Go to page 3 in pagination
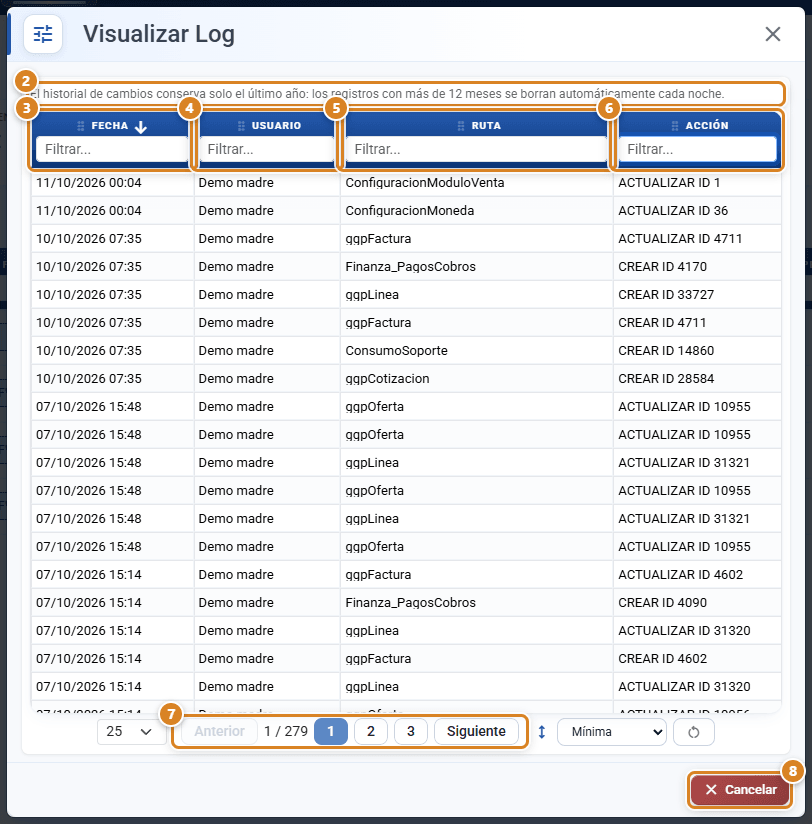Viewport: 812px width, 824px height. pyautogui.click(x=410, y=732)
